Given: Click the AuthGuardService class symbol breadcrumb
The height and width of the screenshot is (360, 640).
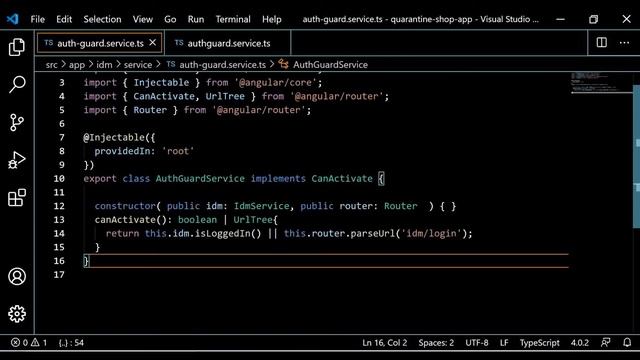Looking at the screenshot, I should [330, 64].
